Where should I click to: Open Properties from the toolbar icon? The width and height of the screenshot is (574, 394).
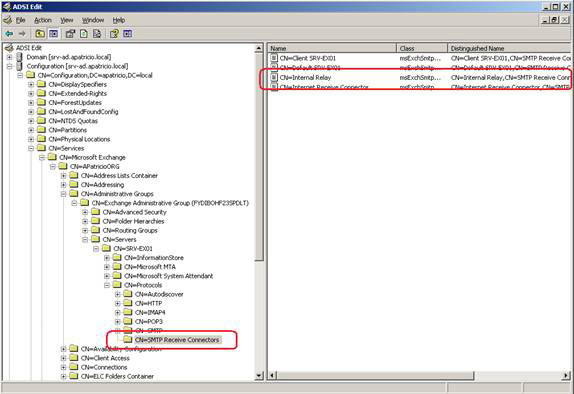(70, 34)
